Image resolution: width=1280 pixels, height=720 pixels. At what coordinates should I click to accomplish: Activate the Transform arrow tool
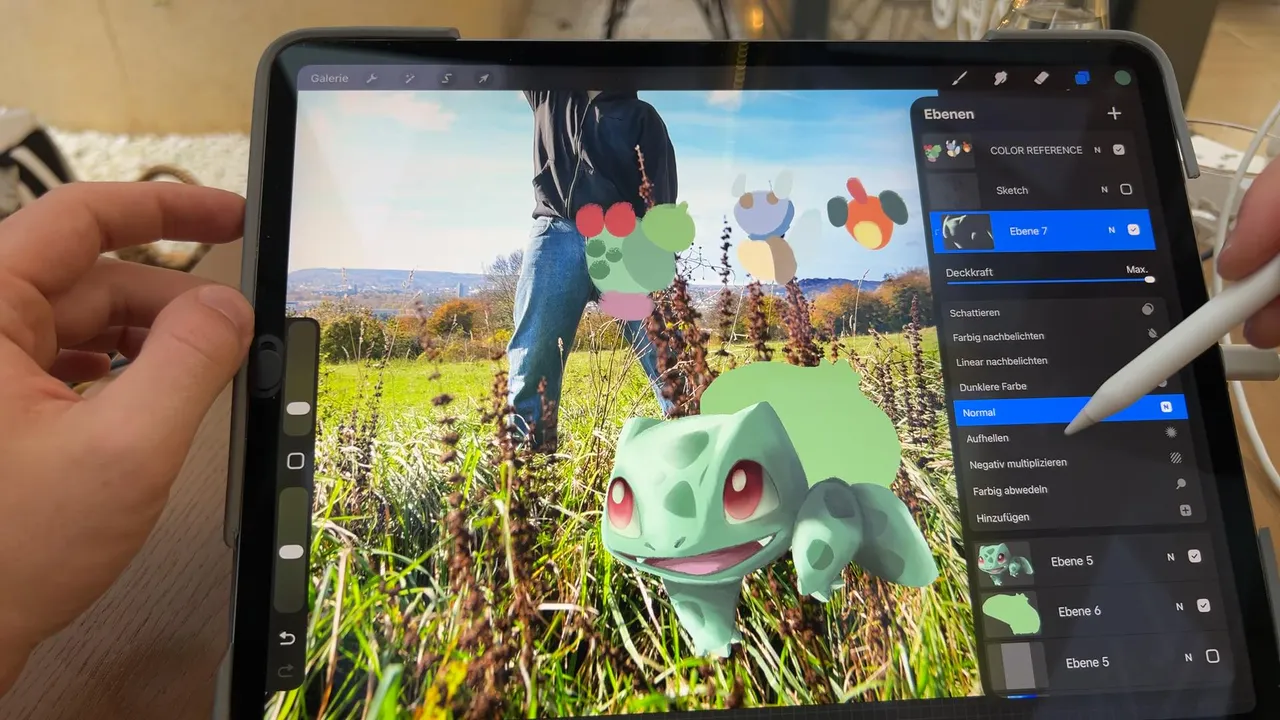(483, 78)
